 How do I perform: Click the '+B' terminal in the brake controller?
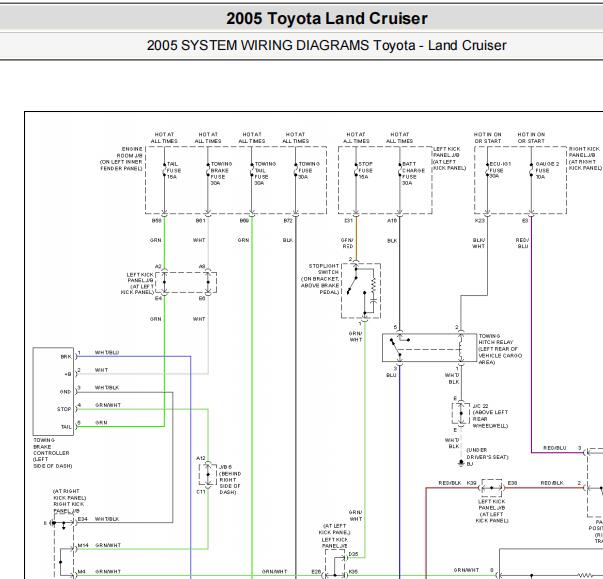(x=68, y=374)
